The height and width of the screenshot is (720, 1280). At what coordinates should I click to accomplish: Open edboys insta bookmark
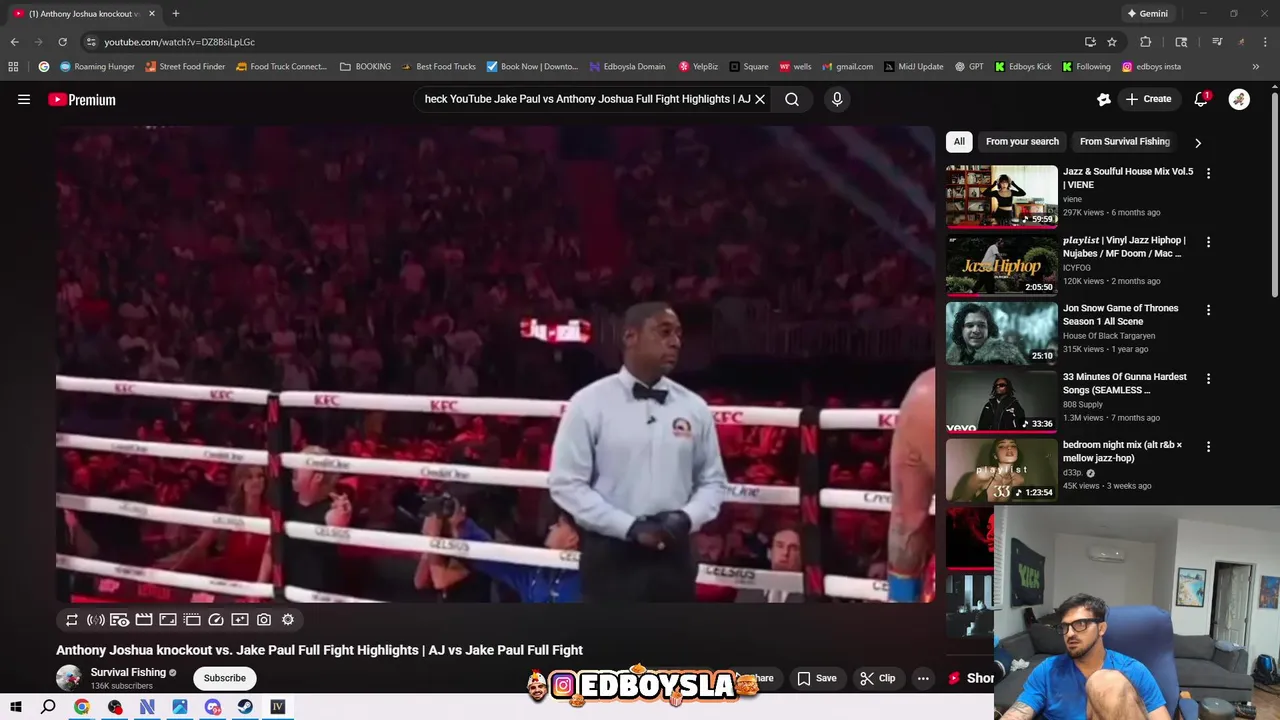pyautogui.click(x=1151, y=67)
